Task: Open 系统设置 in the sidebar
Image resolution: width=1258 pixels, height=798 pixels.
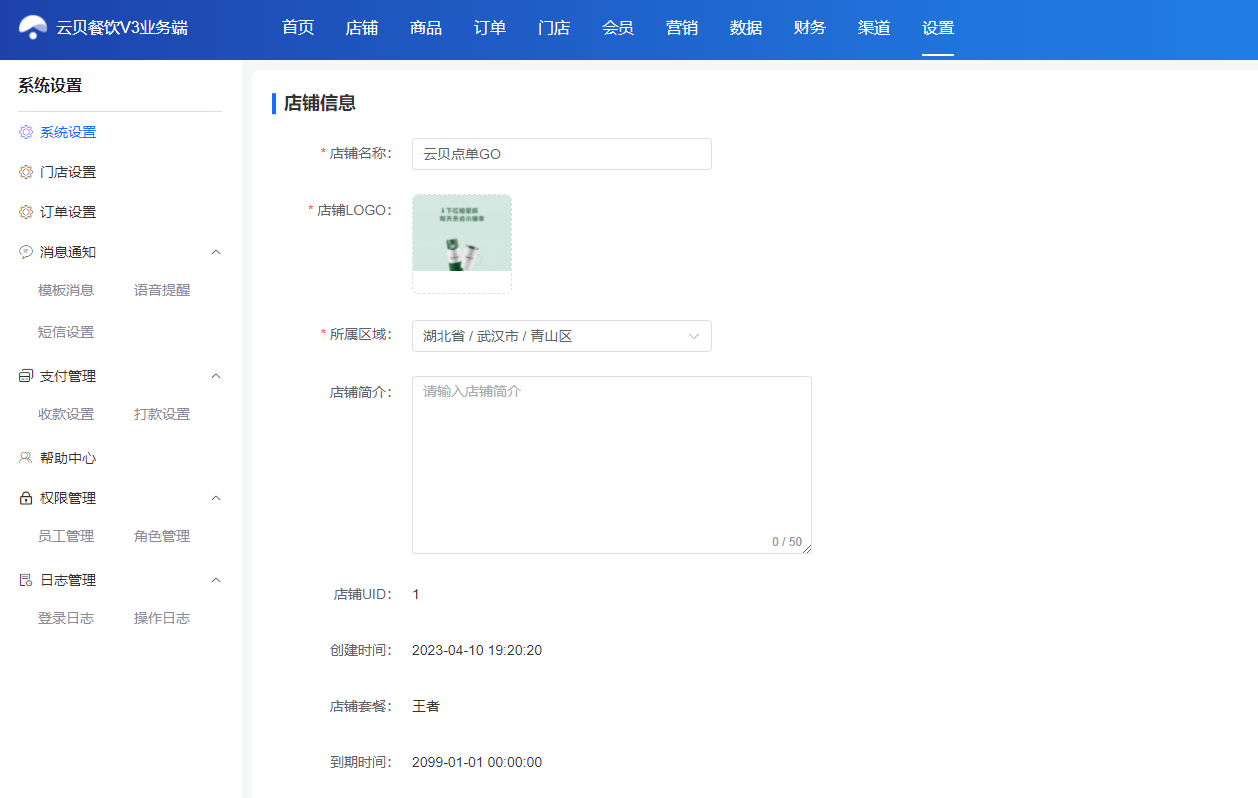Action: [68, 132]
